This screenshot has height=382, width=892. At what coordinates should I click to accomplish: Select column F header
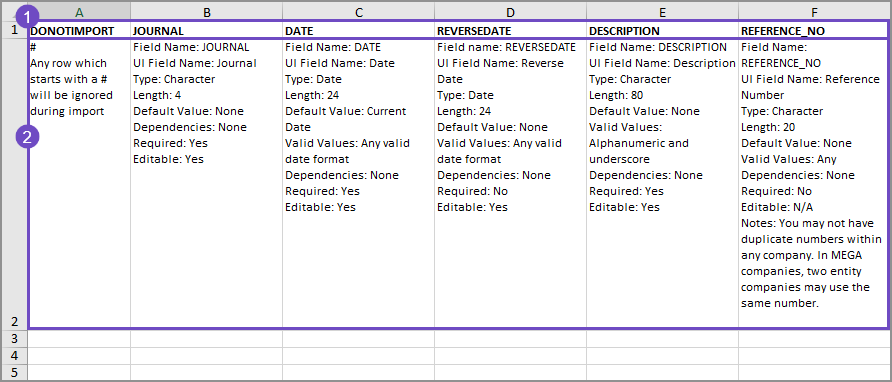pos(813,11)
